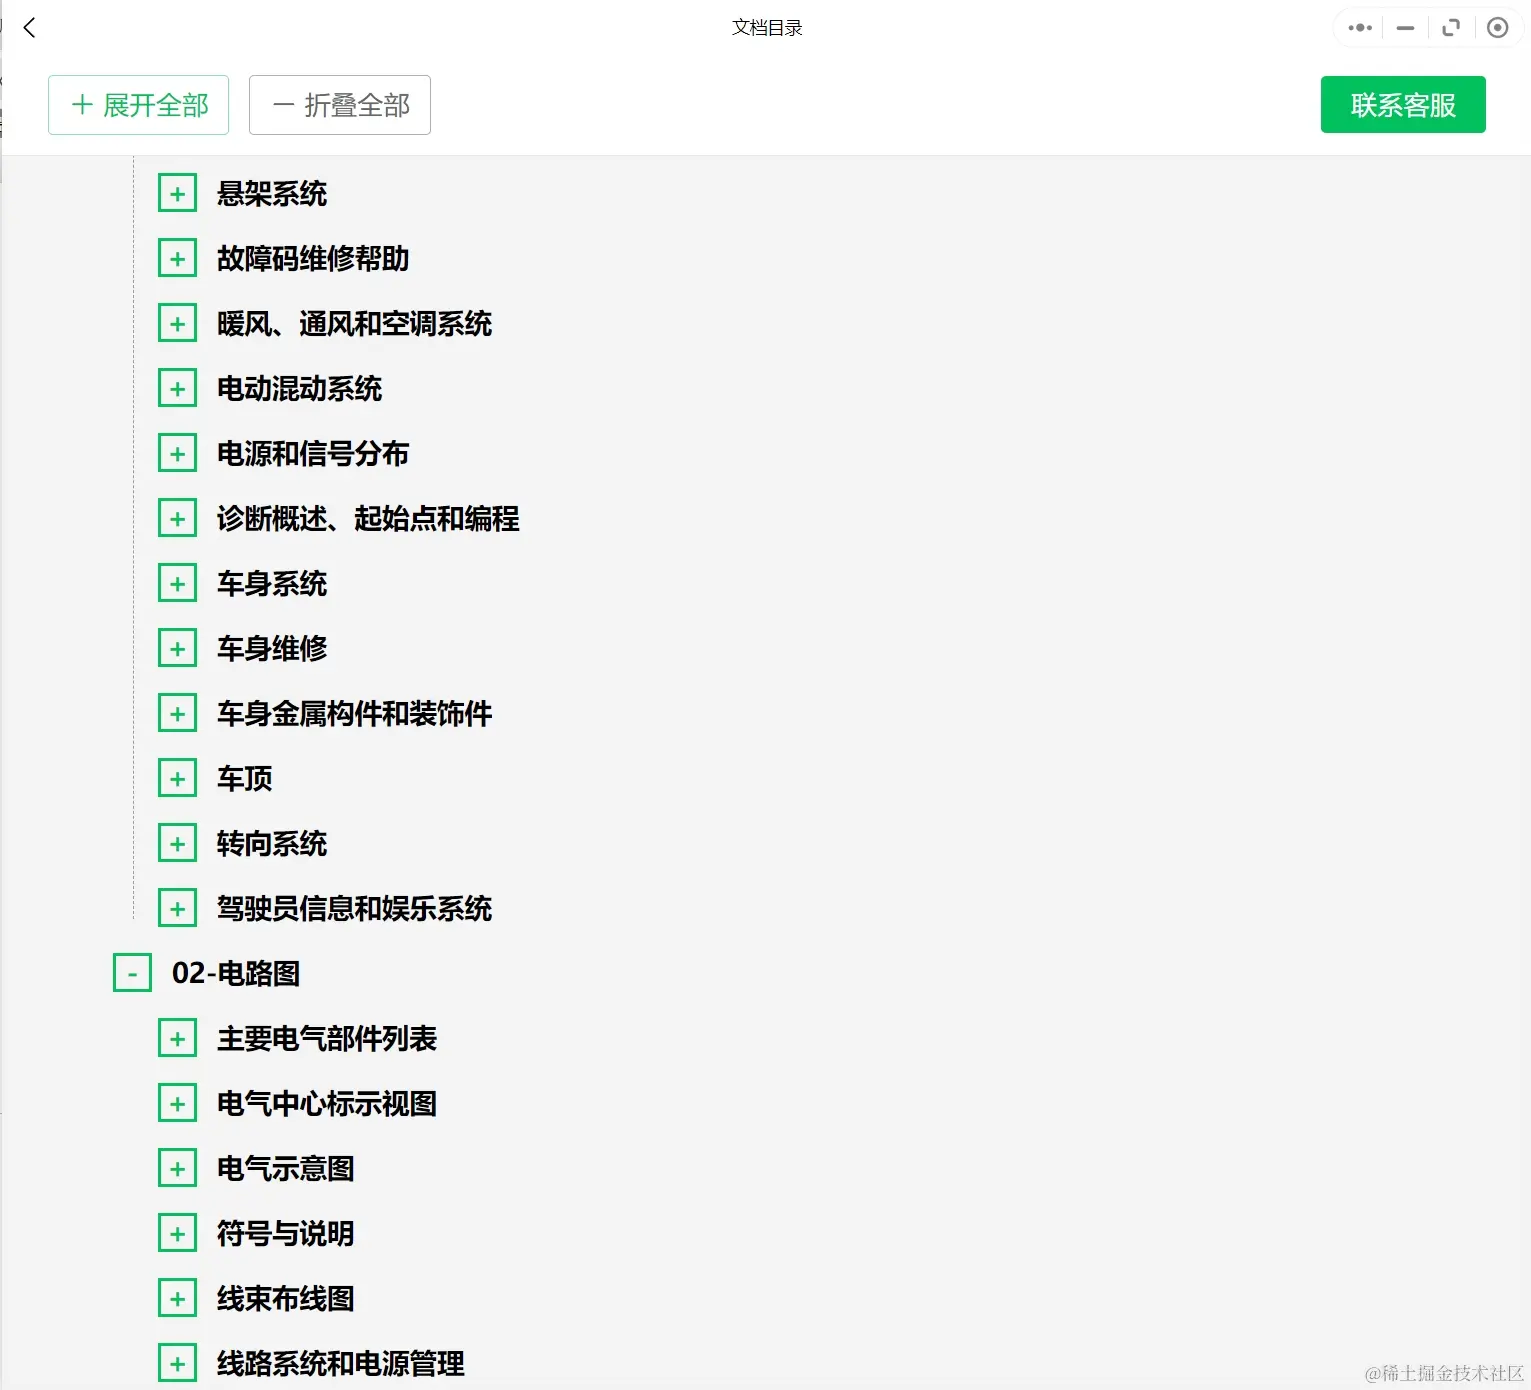Click the back arrow to leave 文档目录
1531x1390 pixels.
29,28
